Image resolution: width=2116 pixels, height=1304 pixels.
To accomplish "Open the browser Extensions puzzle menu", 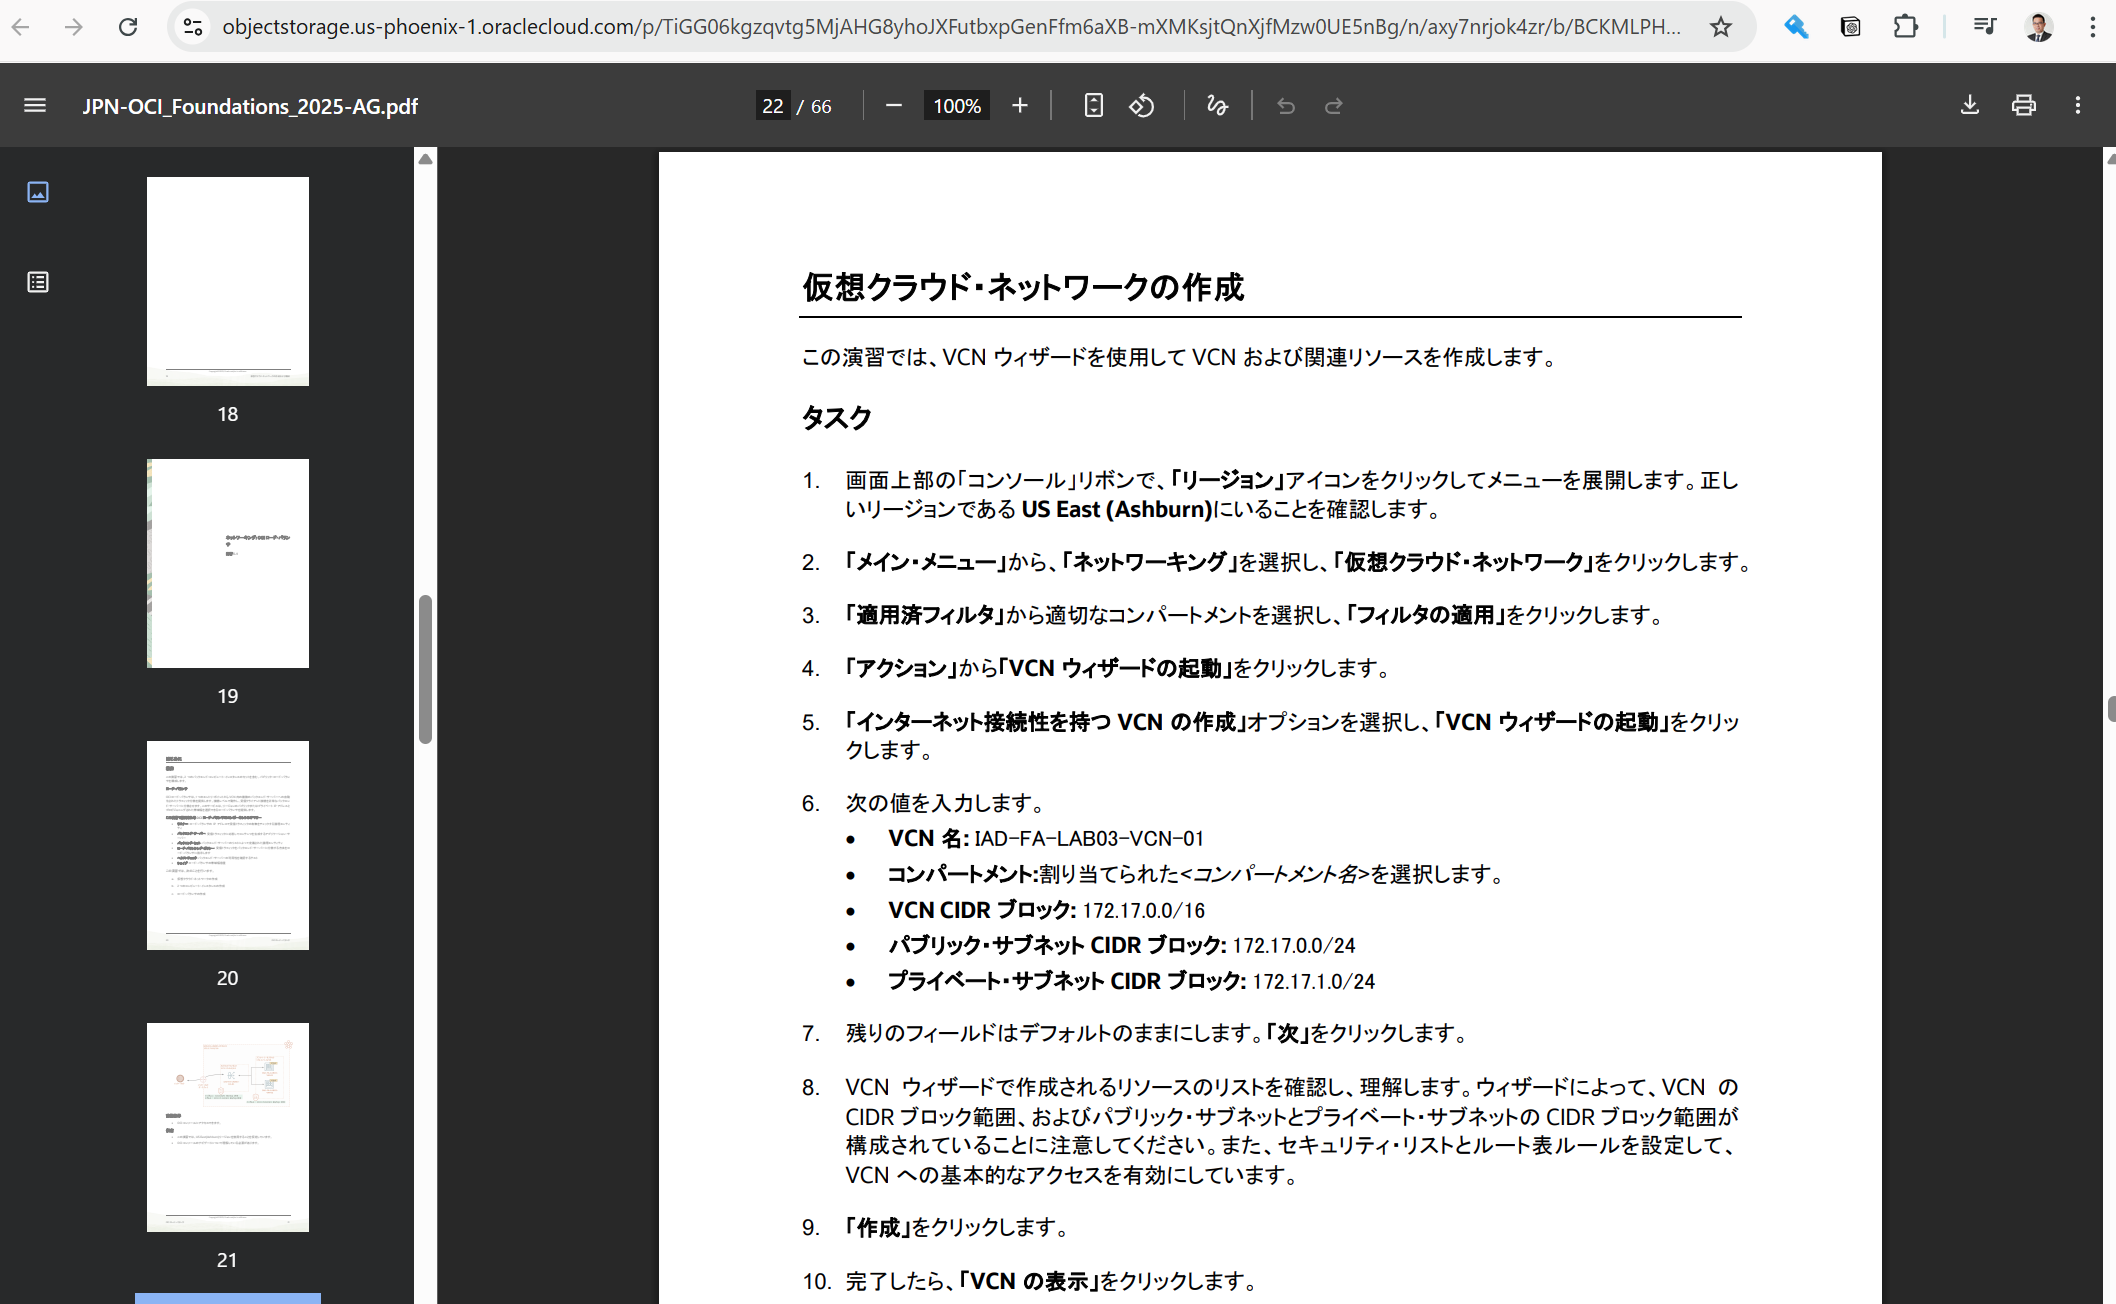I will (1906, 27).
